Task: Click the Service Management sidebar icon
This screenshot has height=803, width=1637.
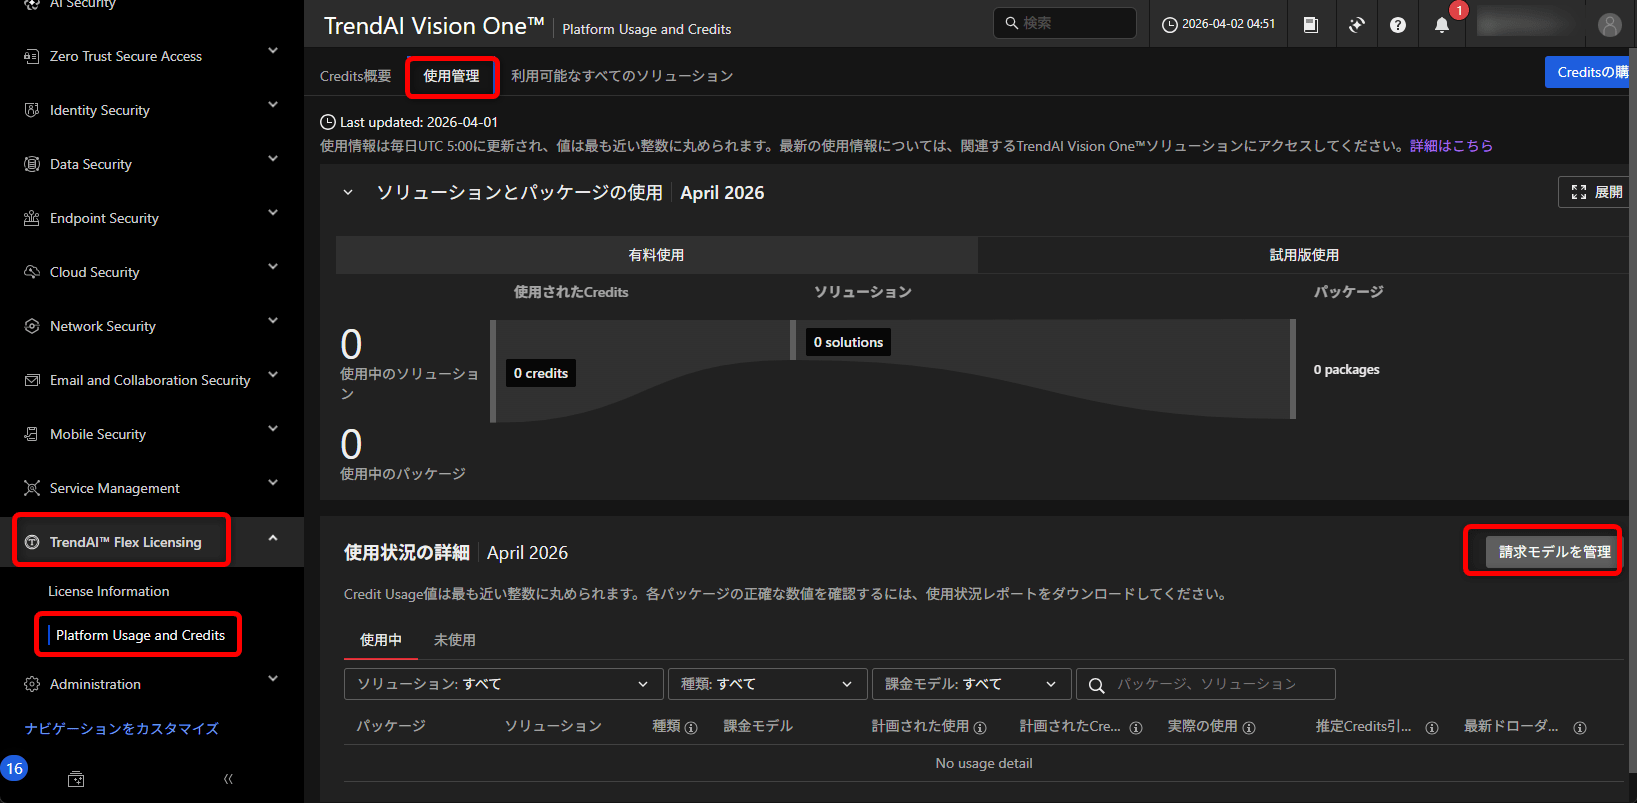Action: 32,488
